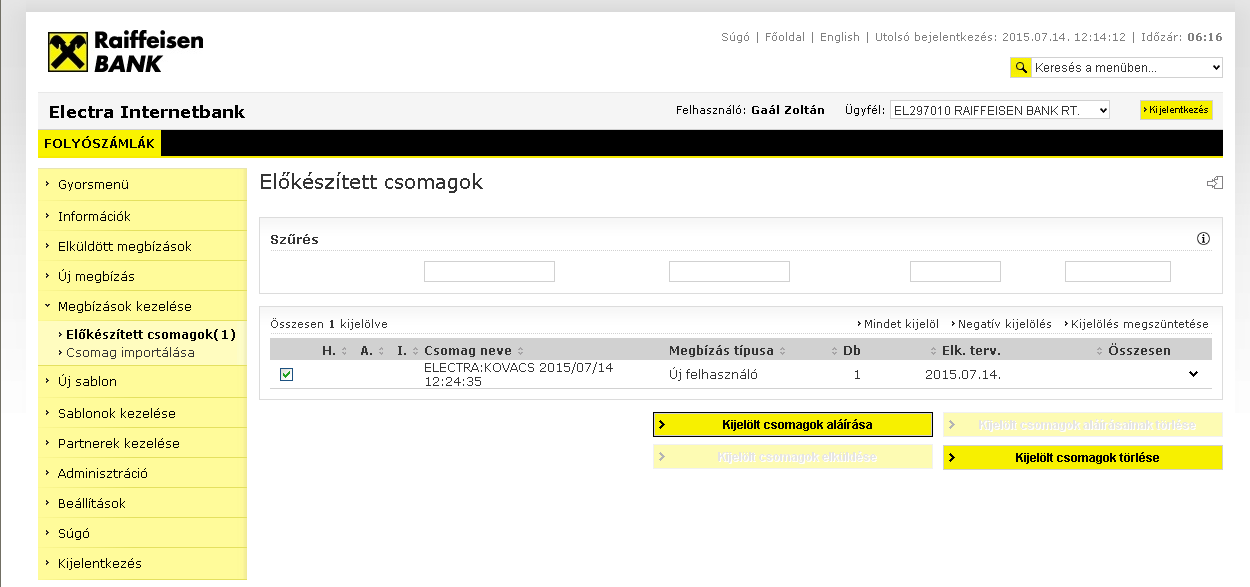Select the FOLYÓSZÁMLÁK tab
The width and height of the screenshot is (1250, 587).
point(99,143)
